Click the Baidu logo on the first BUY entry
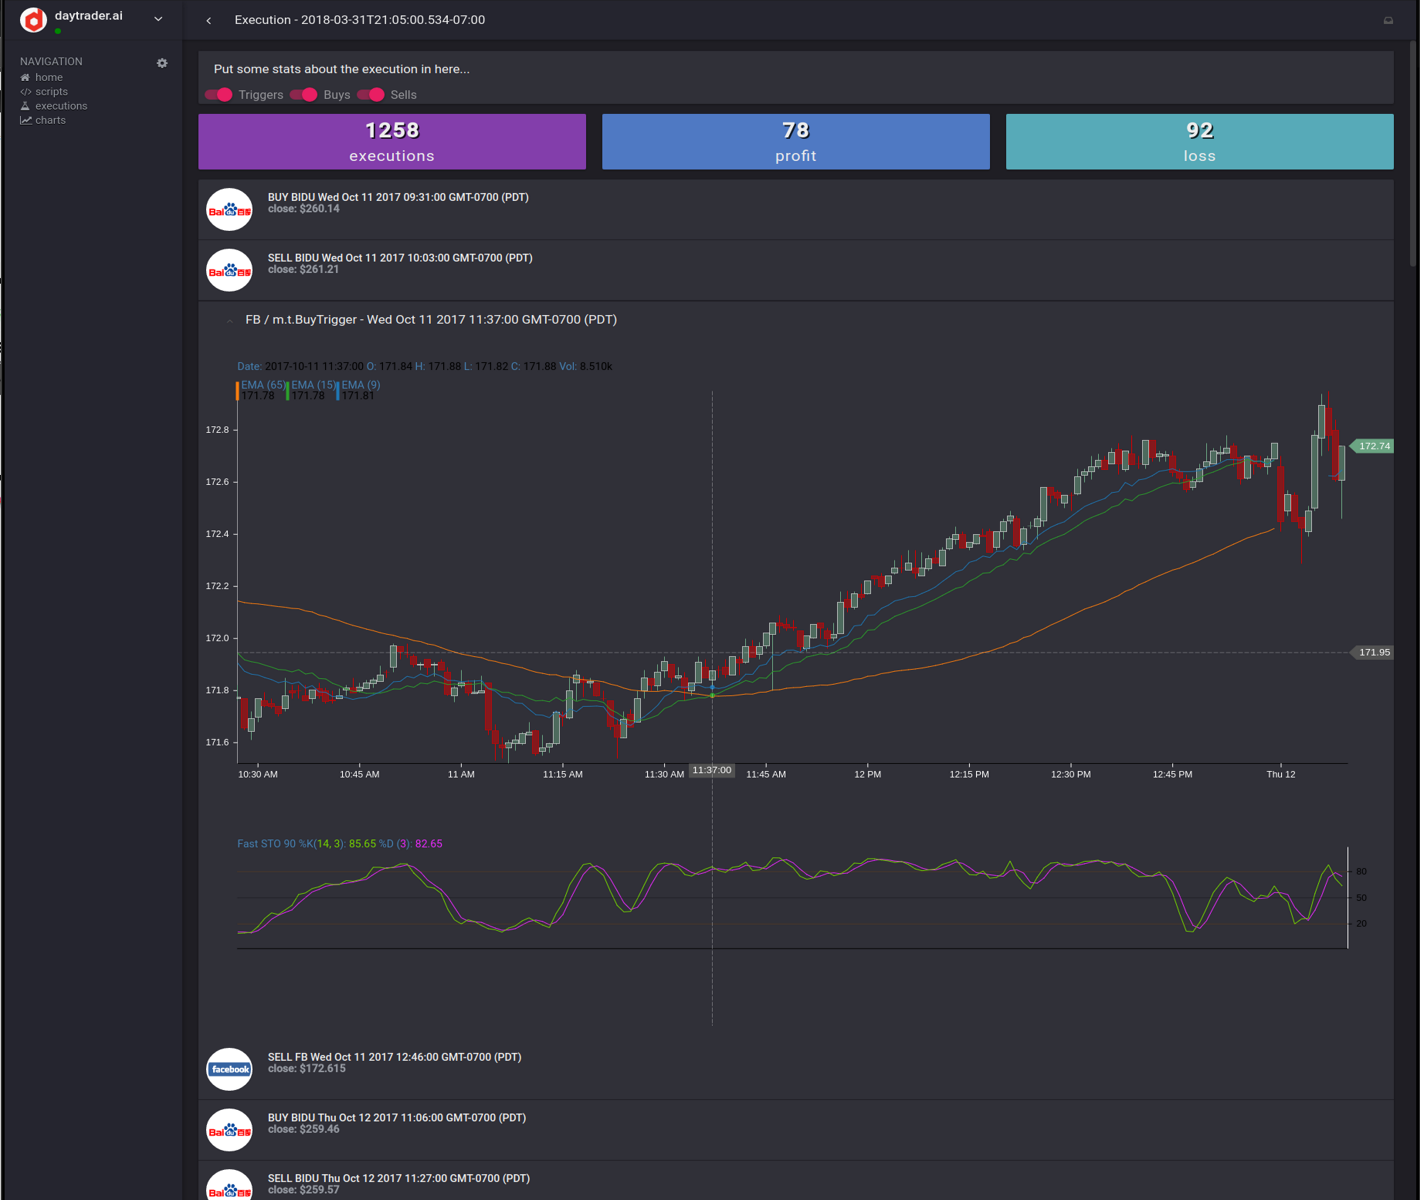 click(229, 209)
